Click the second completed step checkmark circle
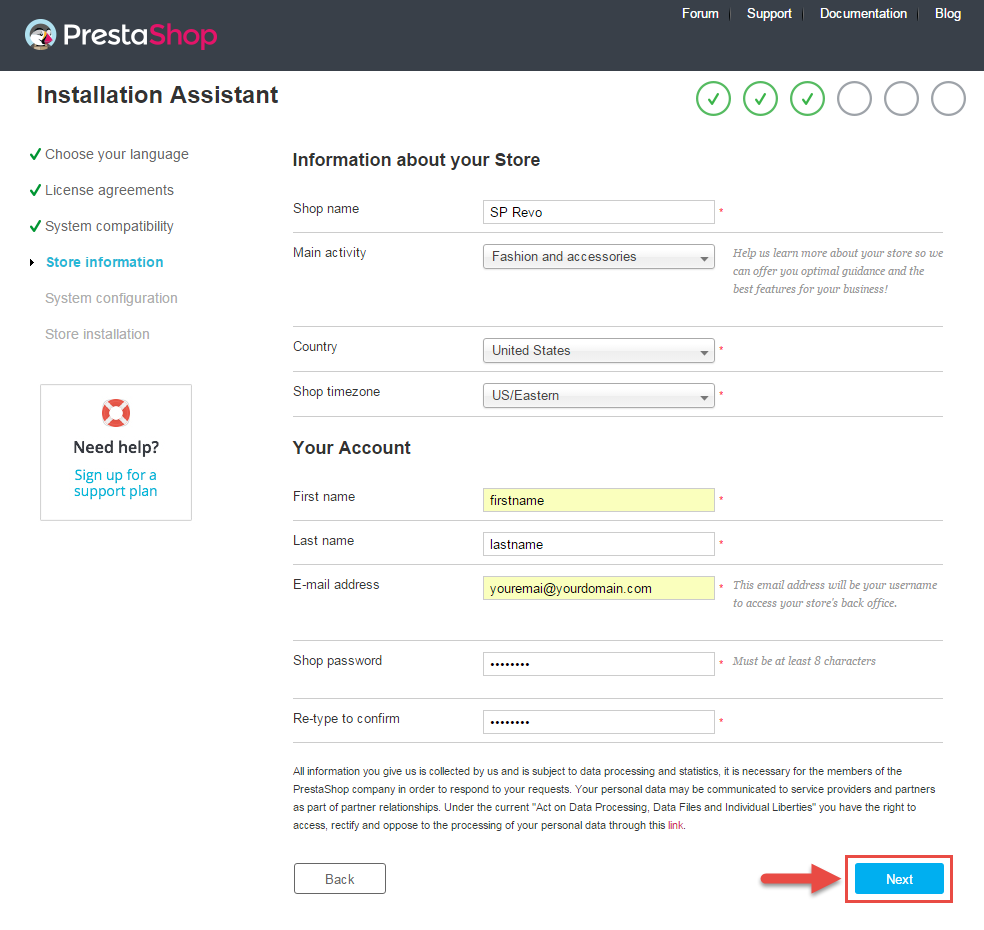 [x=760, y=99]
